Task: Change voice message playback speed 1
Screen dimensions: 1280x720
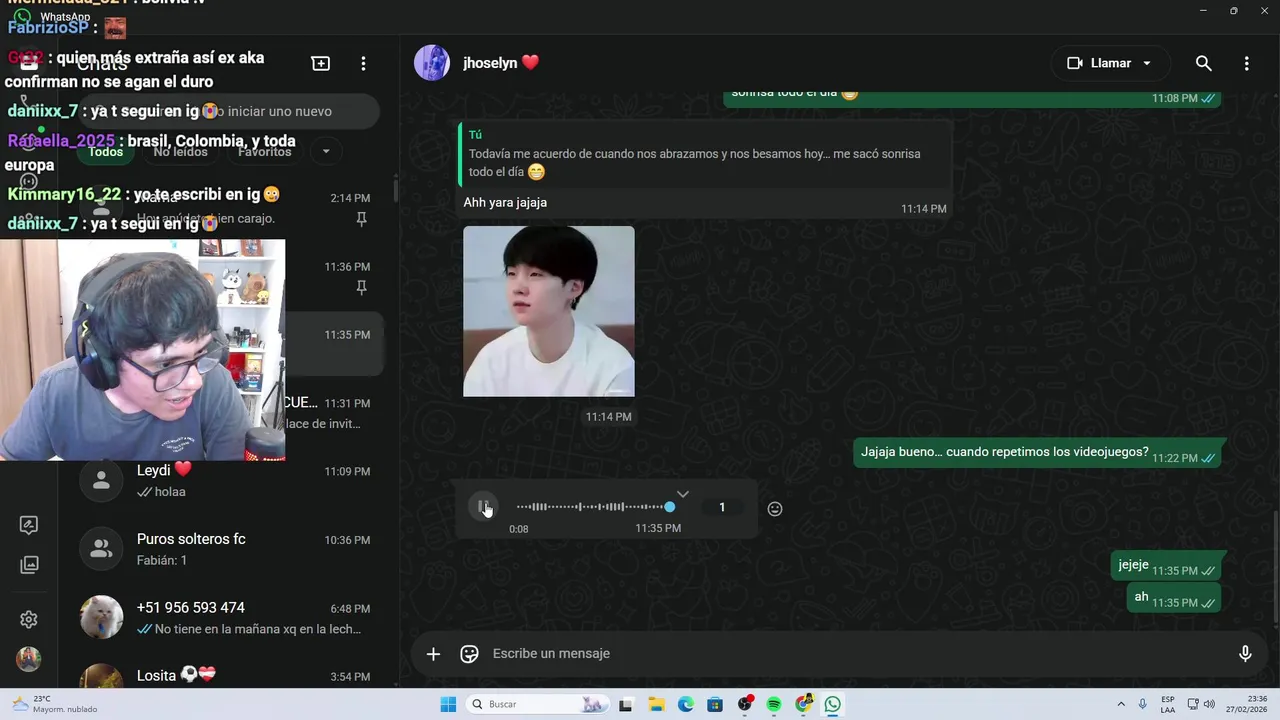Action: tap(722, 507)
